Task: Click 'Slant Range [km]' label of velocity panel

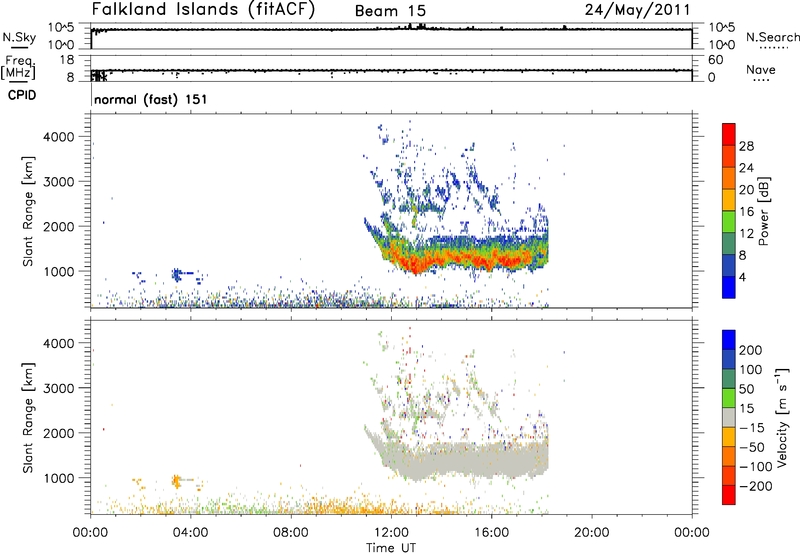Action: [x=28, y=418]
